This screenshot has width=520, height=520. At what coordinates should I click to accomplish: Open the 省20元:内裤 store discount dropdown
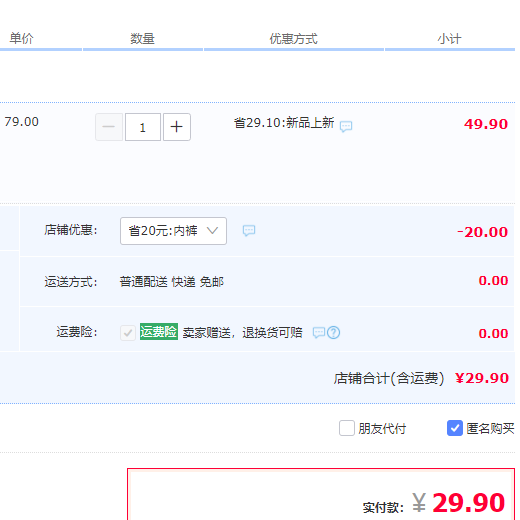[x=173, y=231]
